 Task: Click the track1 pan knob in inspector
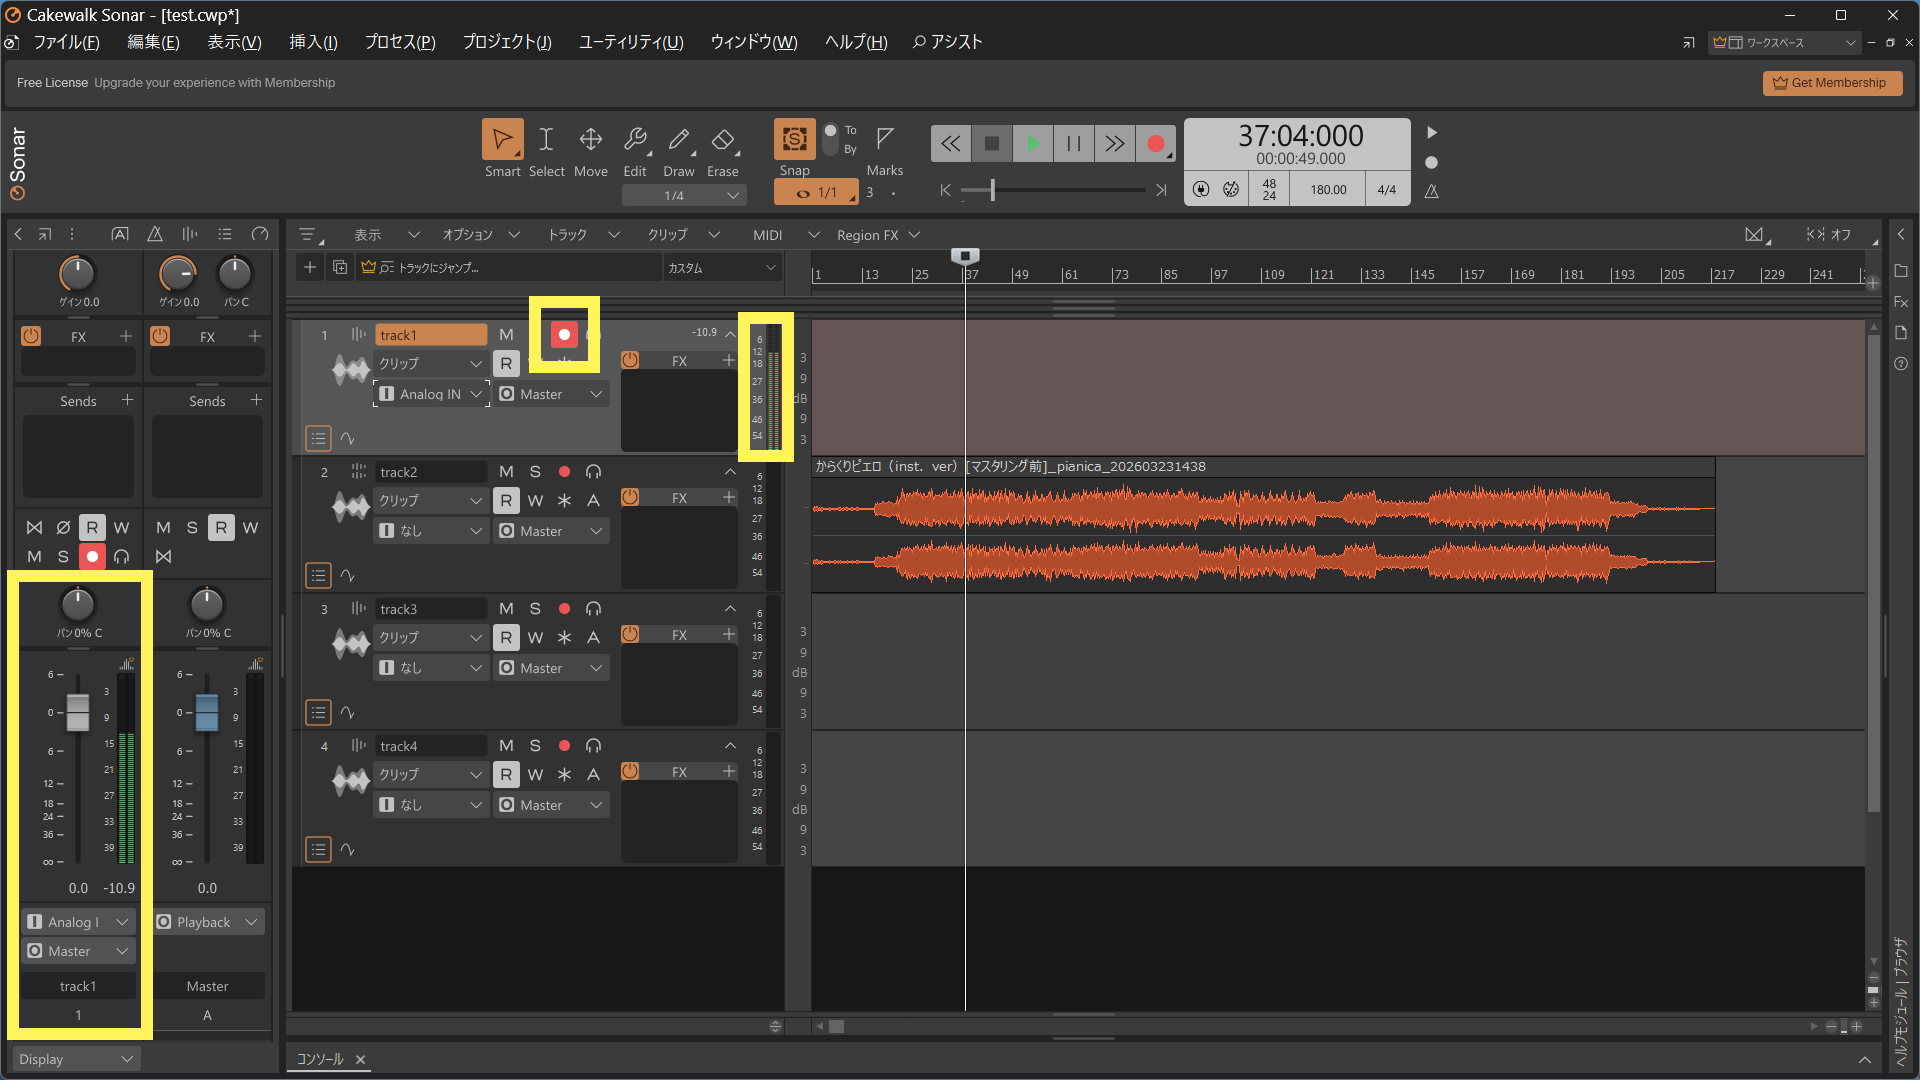pyautogui.click(x=78, y=604)
